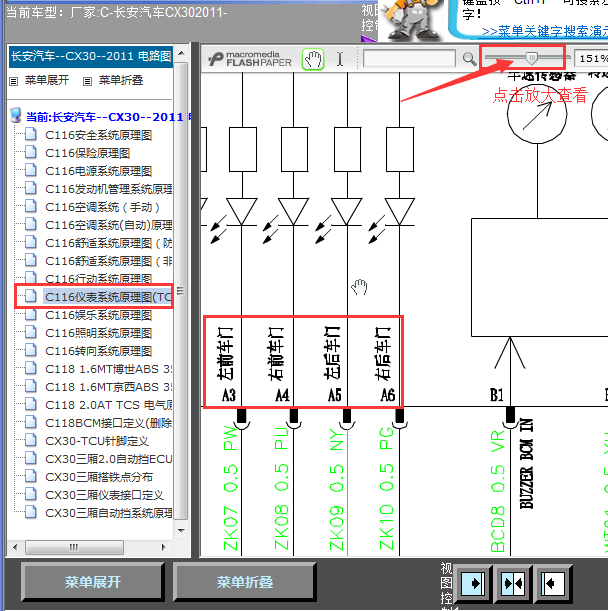Click document icon beside CX30三厢搭铁点分布
608x611 pixels.
[x=31, y=476]
